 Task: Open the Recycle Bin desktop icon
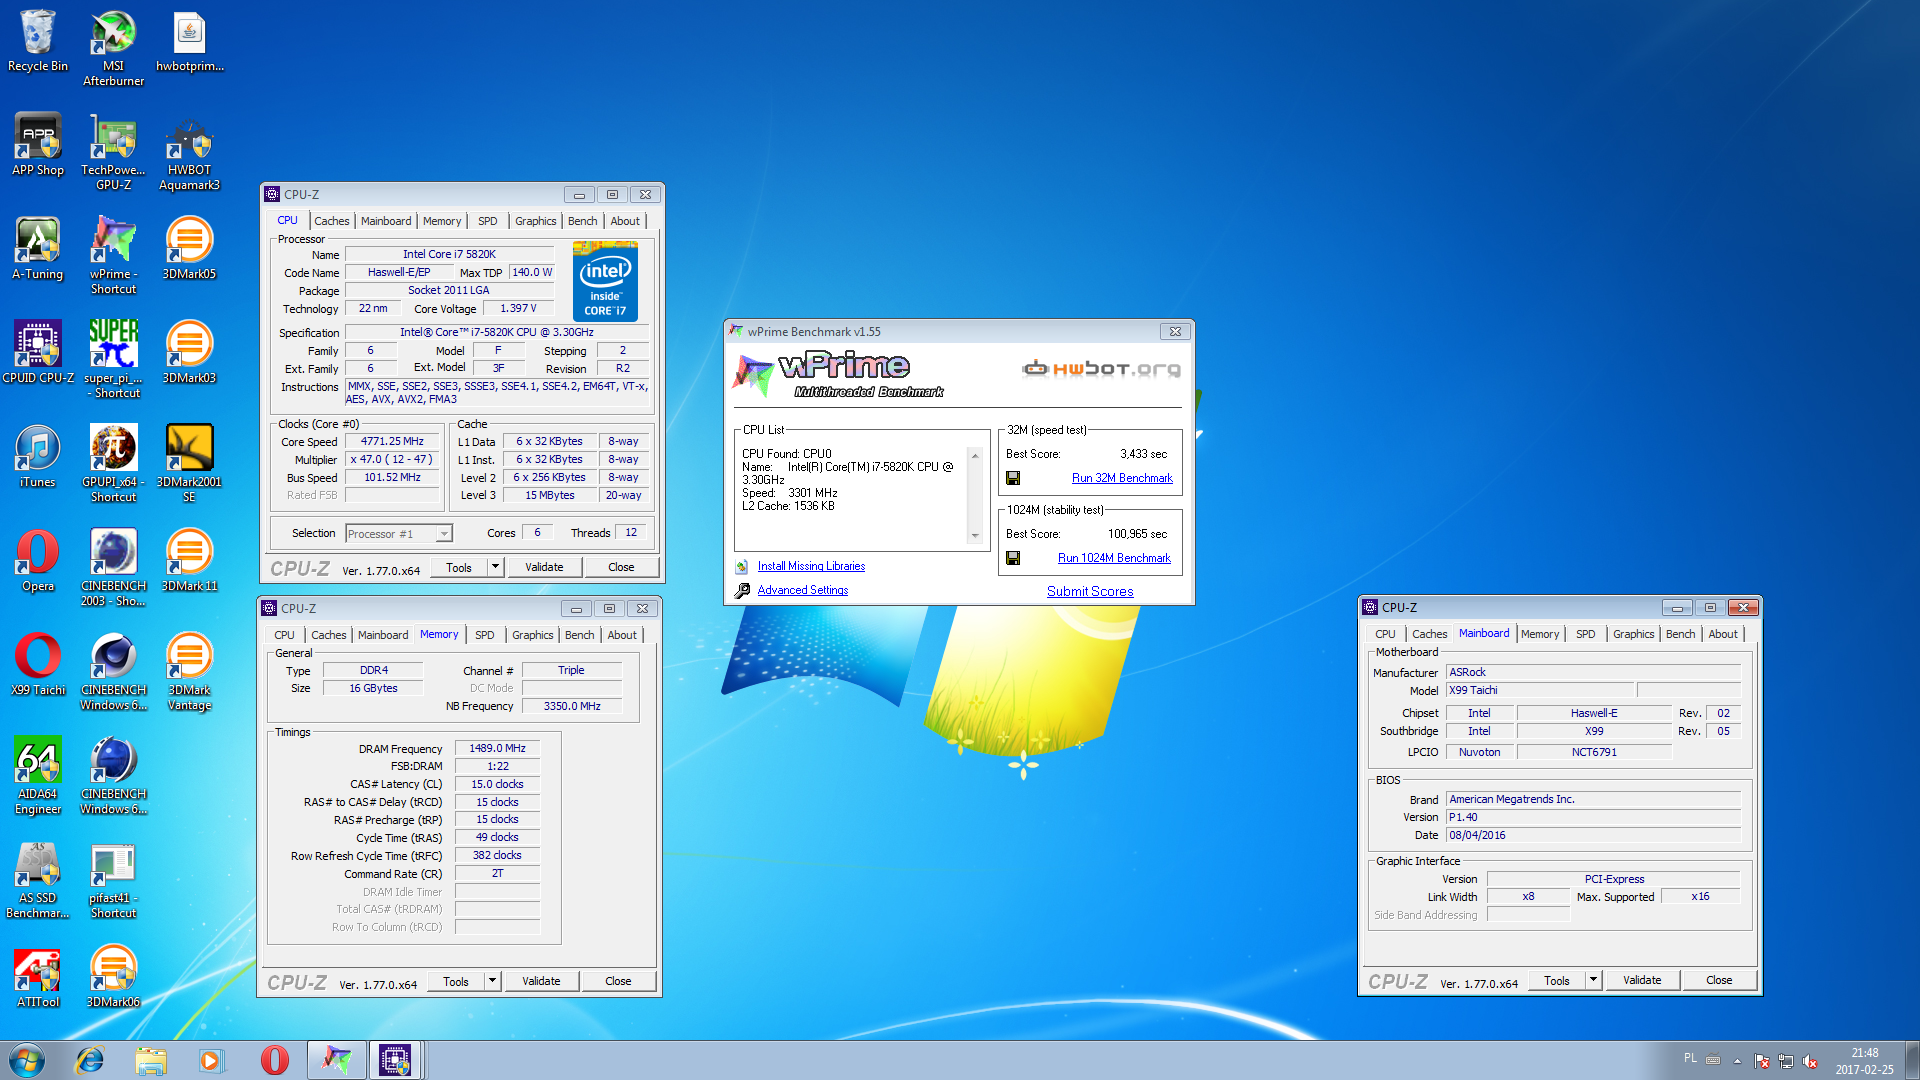[x=38, y=42]
